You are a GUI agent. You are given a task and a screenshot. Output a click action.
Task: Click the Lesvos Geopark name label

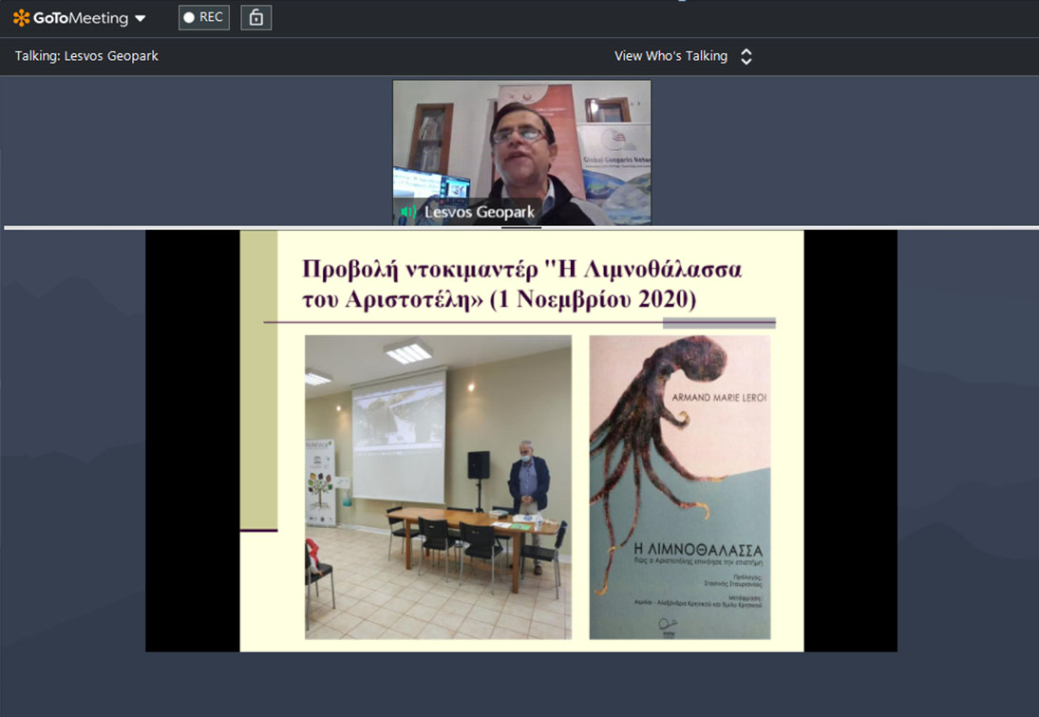(x=479, y=212)
